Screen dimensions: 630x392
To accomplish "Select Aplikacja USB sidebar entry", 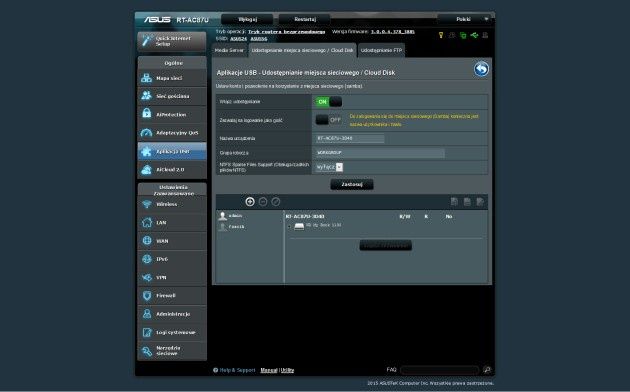I will 172,151.
